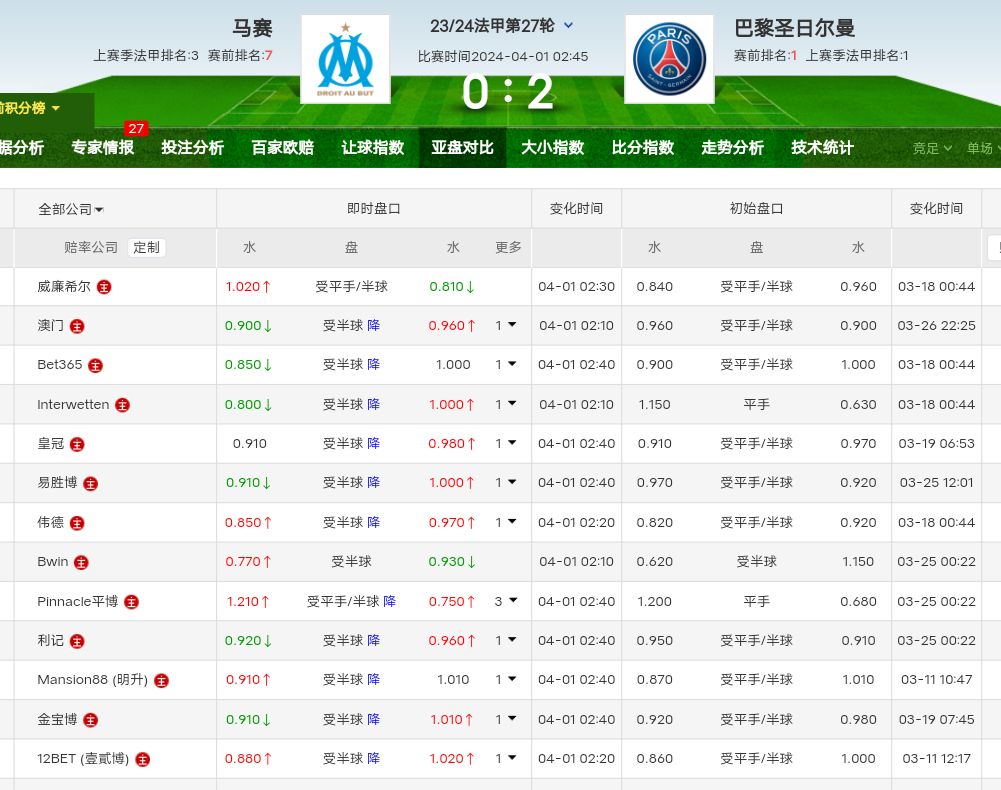The width and height of the screenshot is (1001, 790).
Task: Switch to the 大小指数 tab
Action: (x=552, y=148)
